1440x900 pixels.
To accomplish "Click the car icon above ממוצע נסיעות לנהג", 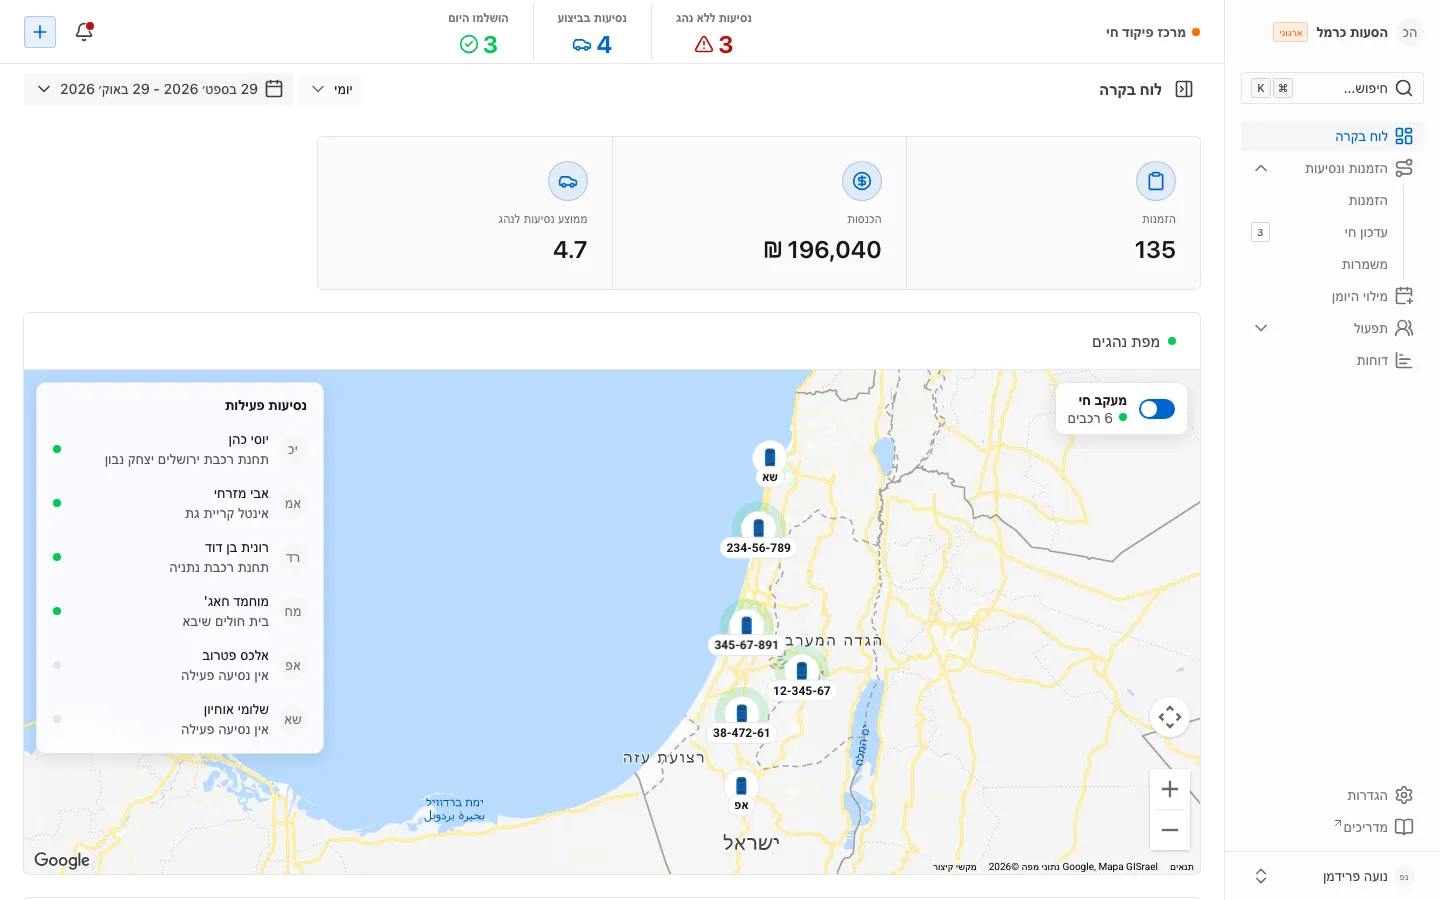I will click(x=568, y=181).
